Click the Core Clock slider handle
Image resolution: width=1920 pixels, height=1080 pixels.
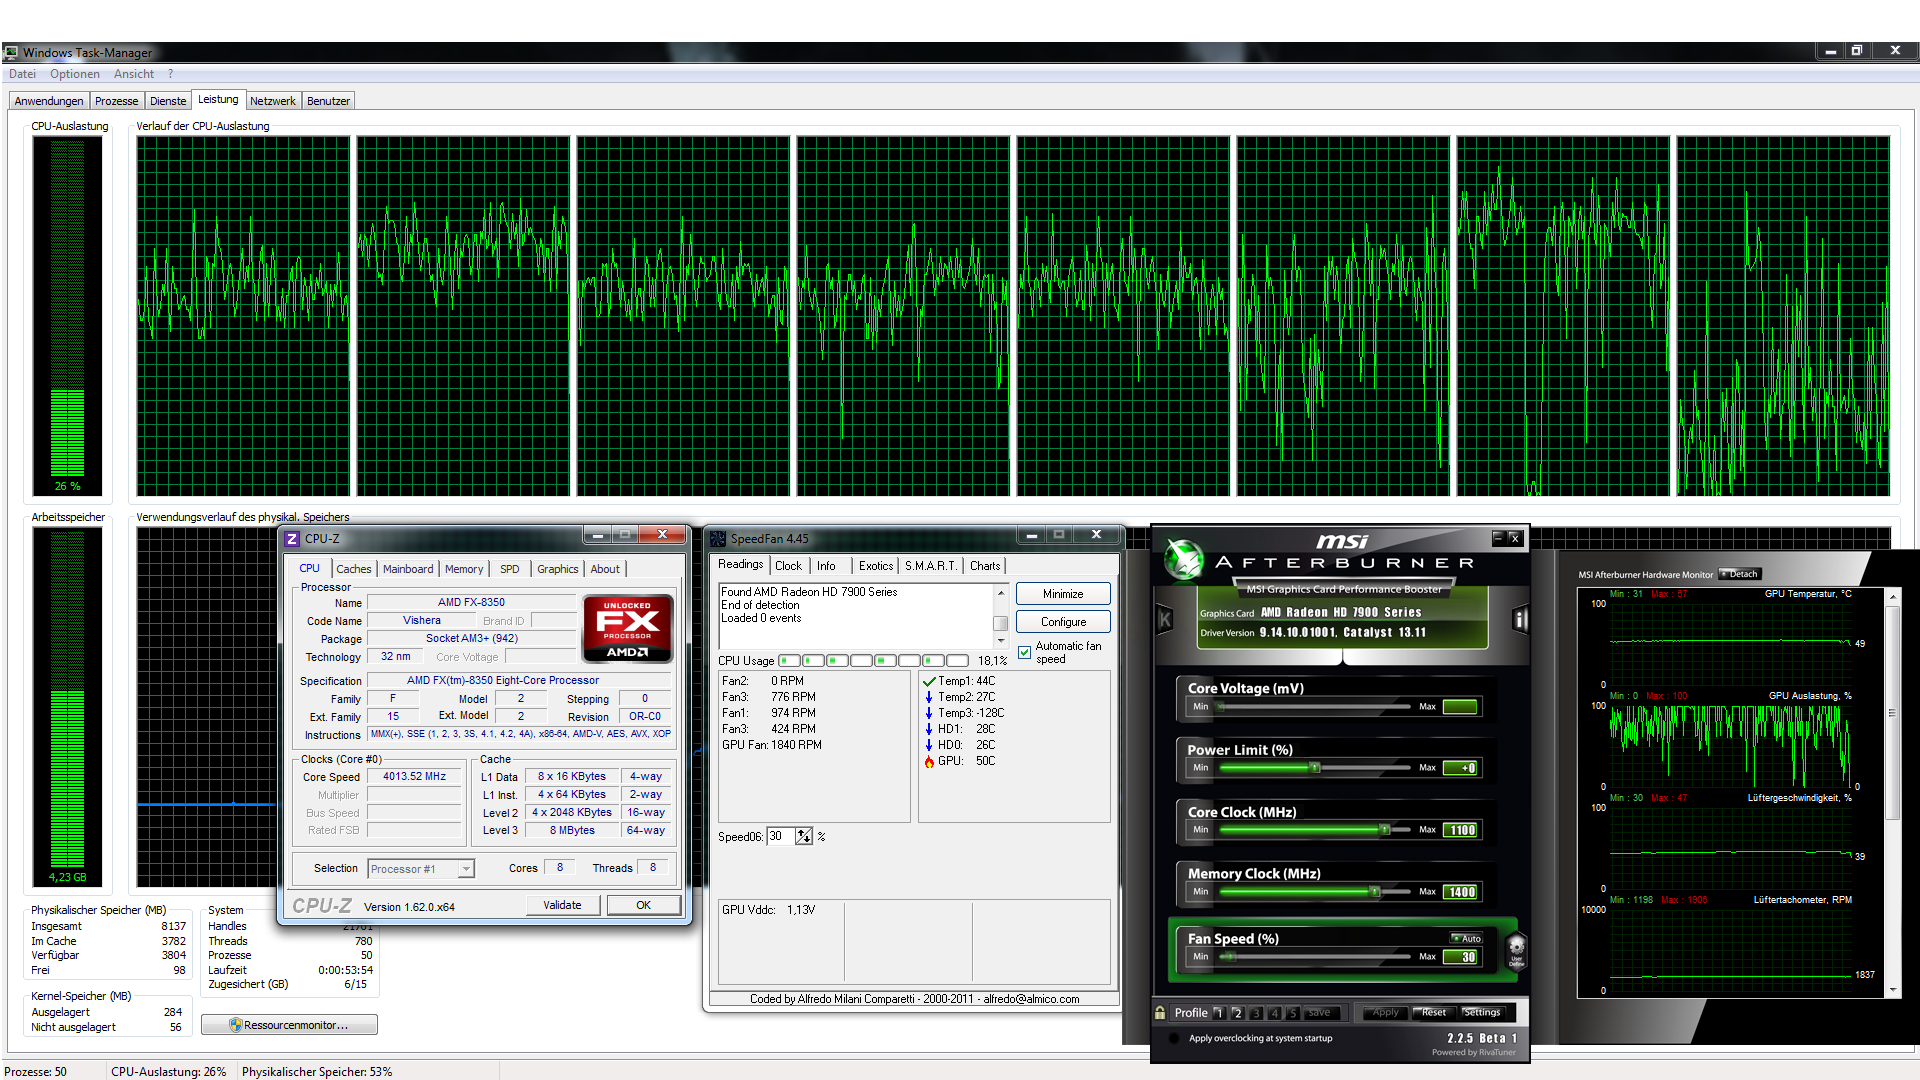[1385, 830]
